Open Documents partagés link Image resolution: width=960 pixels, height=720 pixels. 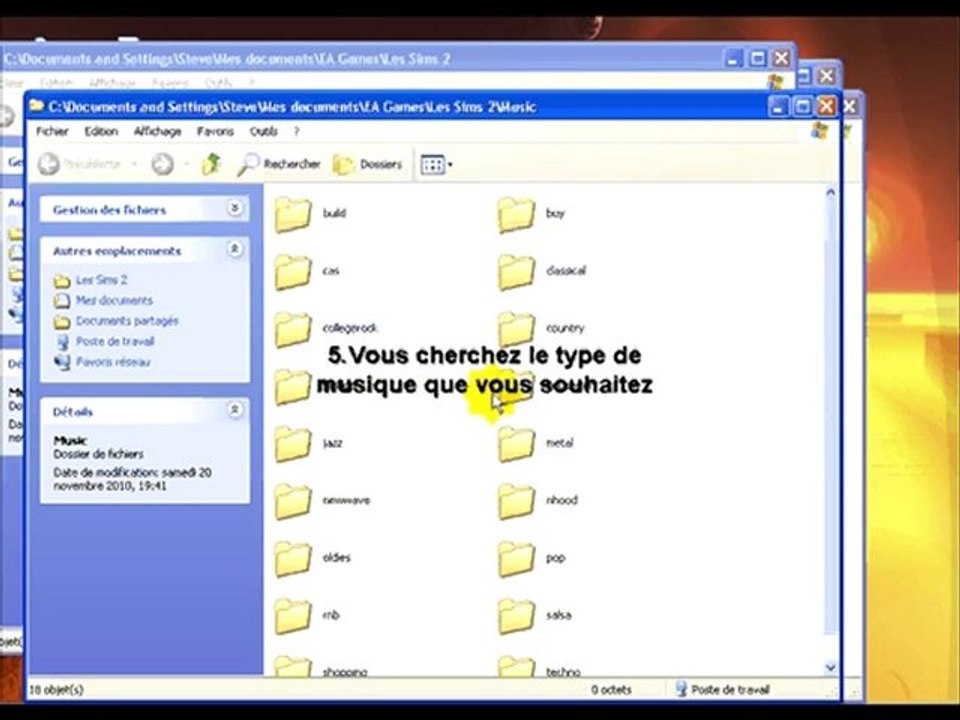pos(127,321)
